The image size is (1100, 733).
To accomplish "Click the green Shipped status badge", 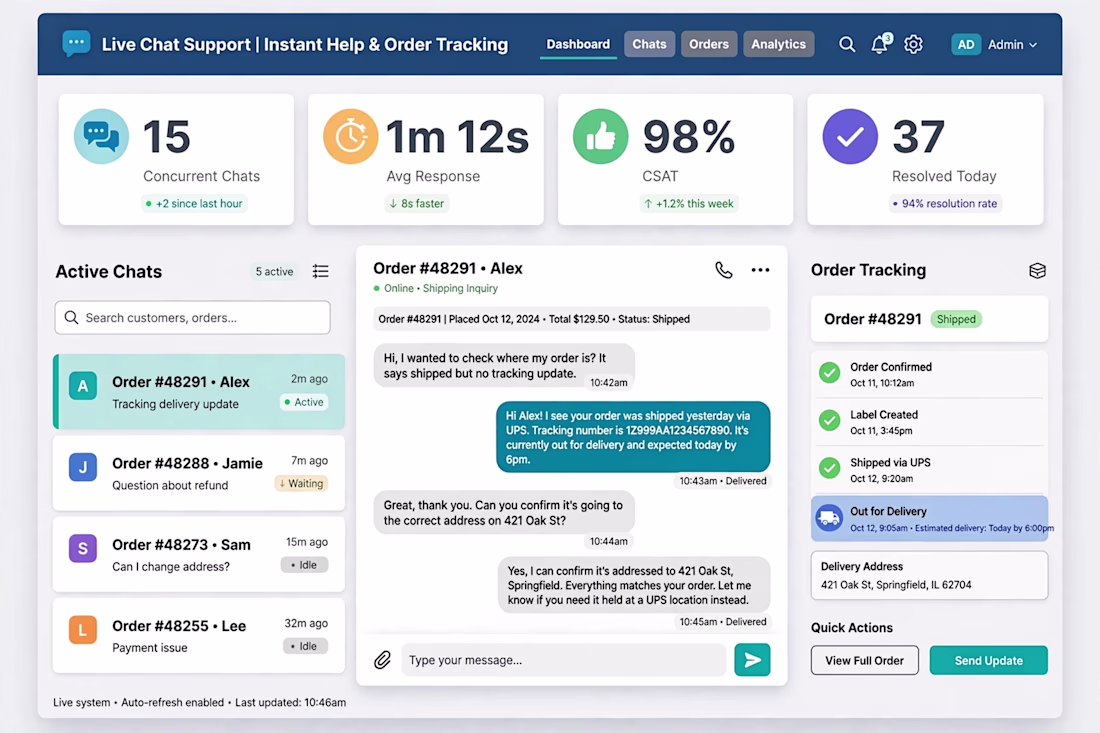I will (x=956, y=319).
